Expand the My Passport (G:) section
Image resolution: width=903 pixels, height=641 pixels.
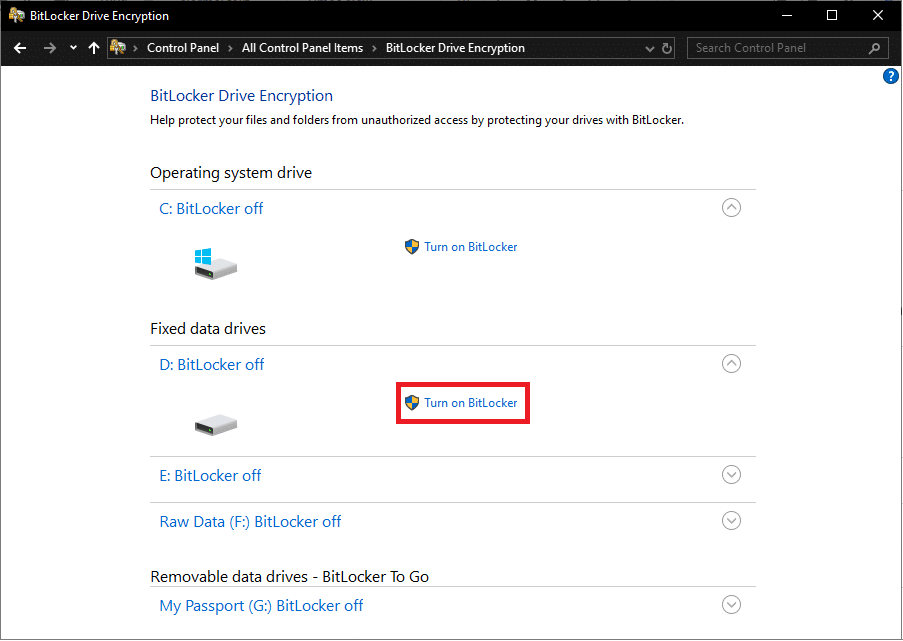coord(731,604)
